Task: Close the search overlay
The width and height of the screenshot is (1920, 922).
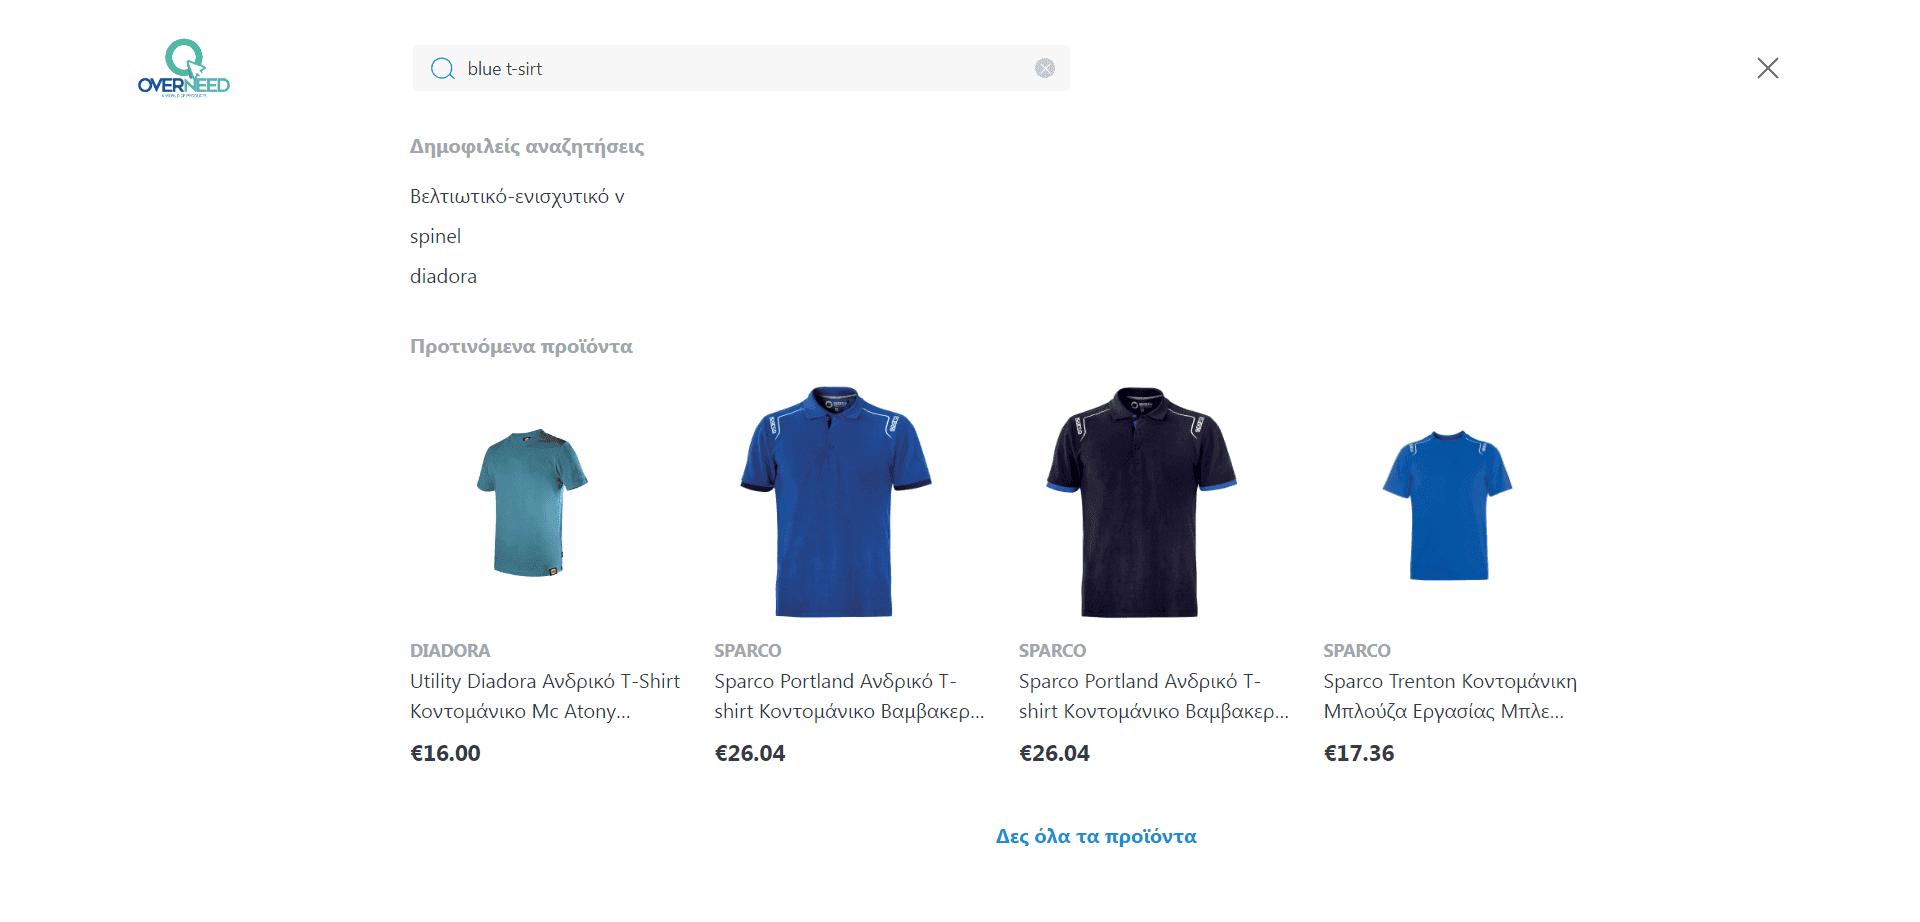Action: tap(1768, 68)
